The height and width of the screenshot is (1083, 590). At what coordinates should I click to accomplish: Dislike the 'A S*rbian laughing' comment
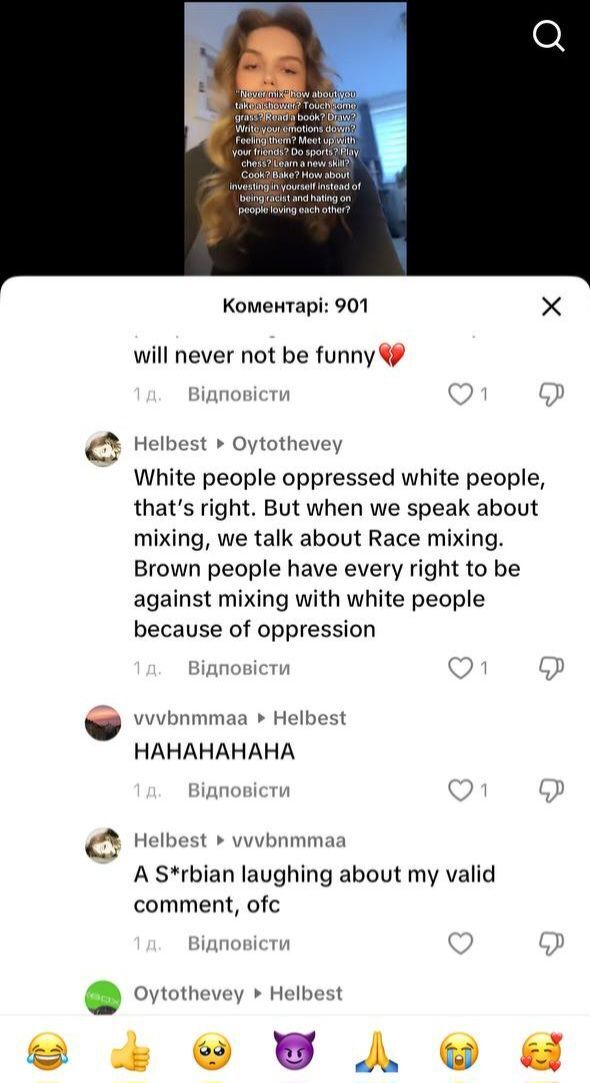pos(551,943)
